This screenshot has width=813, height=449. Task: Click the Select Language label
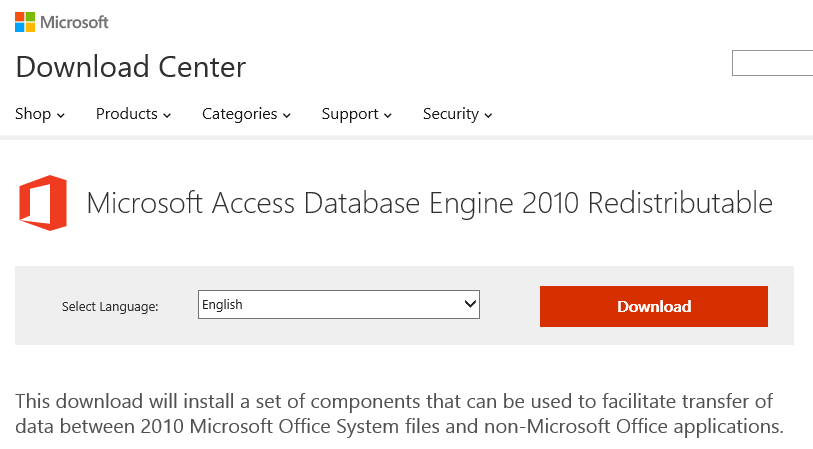click(x=110, y=307)
